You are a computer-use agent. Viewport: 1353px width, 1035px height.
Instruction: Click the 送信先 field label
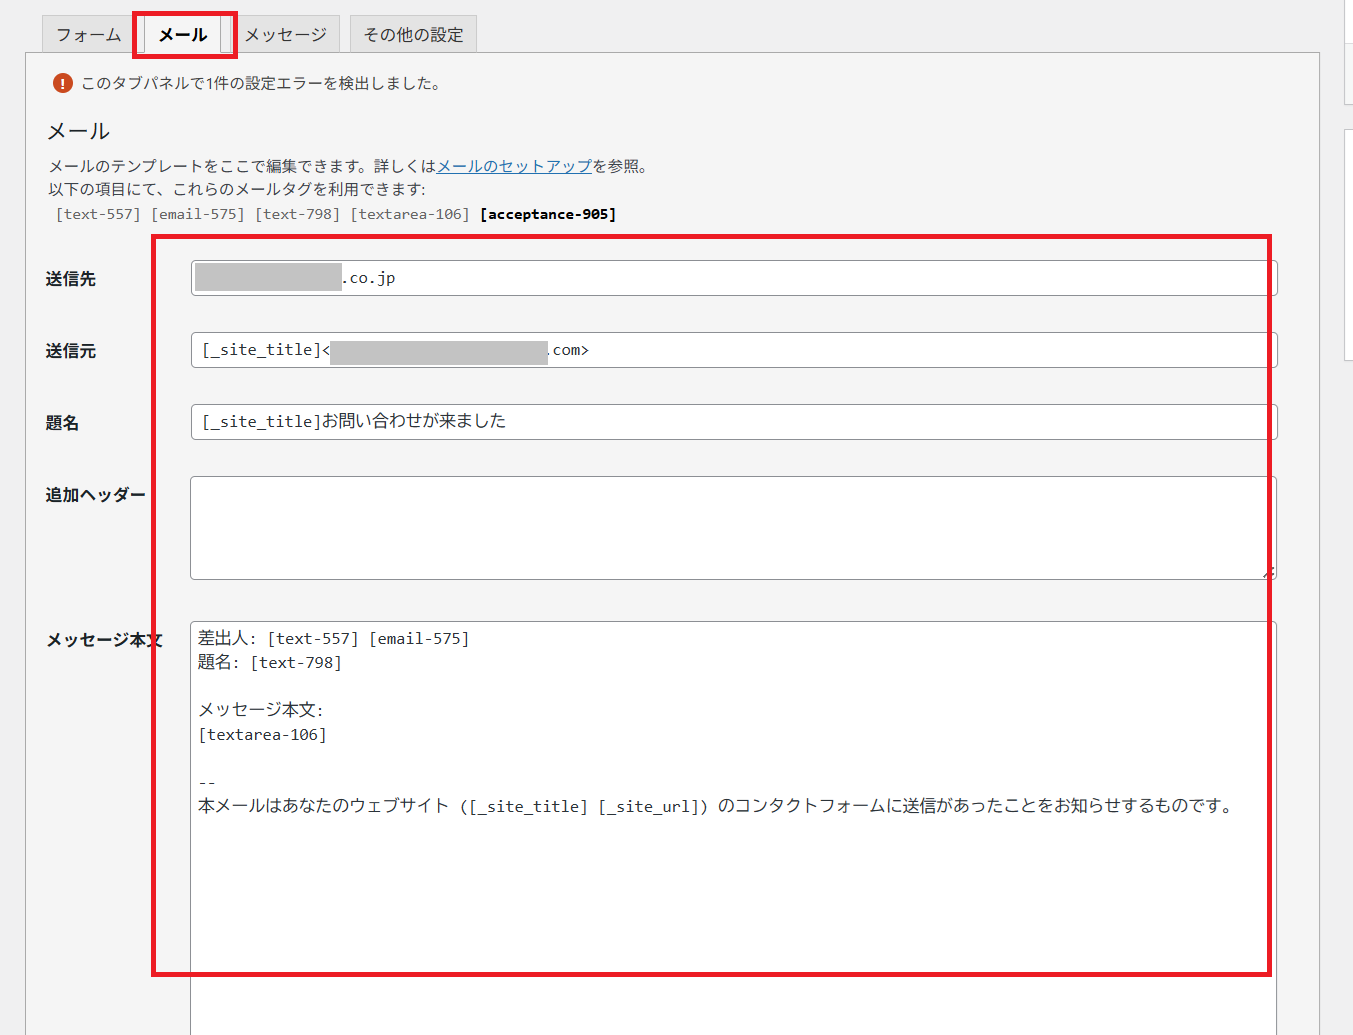[x=70, y=279]
